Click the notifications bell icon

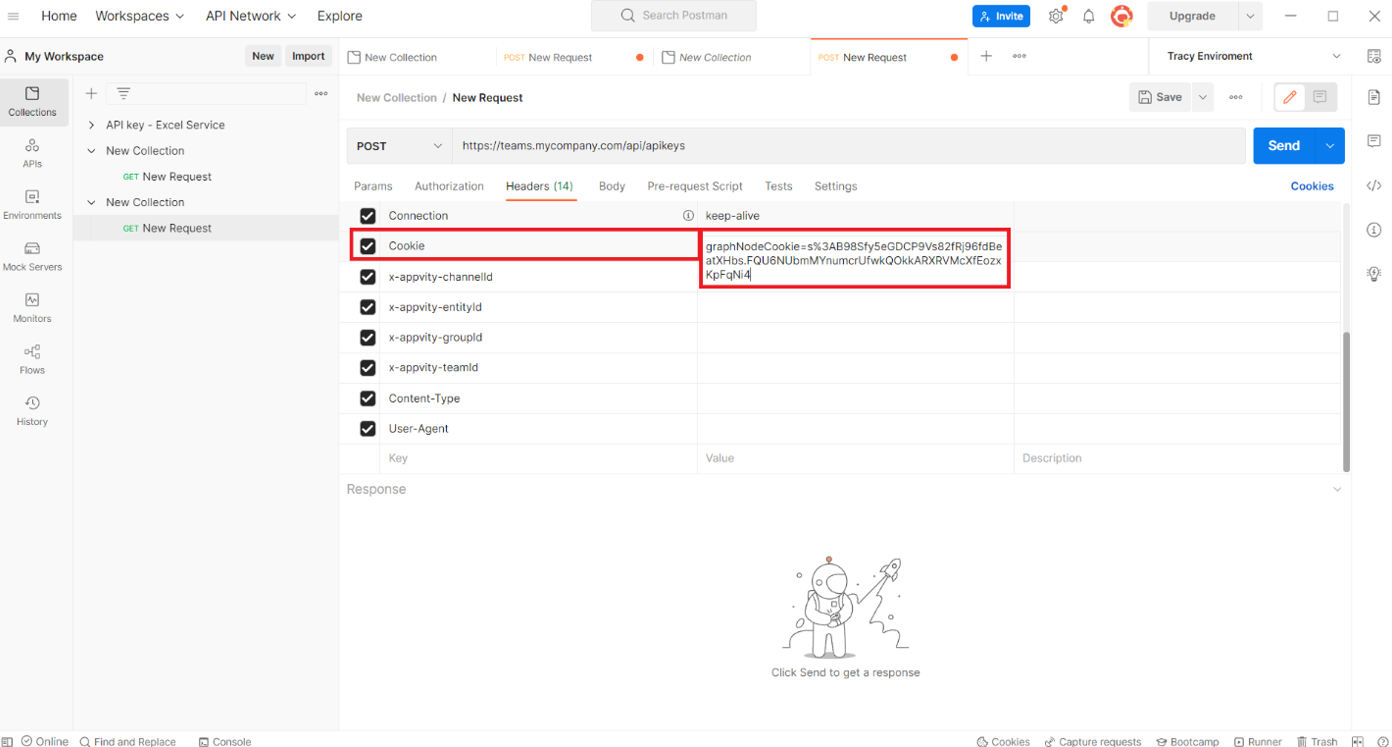click(x=1088, y=16)
